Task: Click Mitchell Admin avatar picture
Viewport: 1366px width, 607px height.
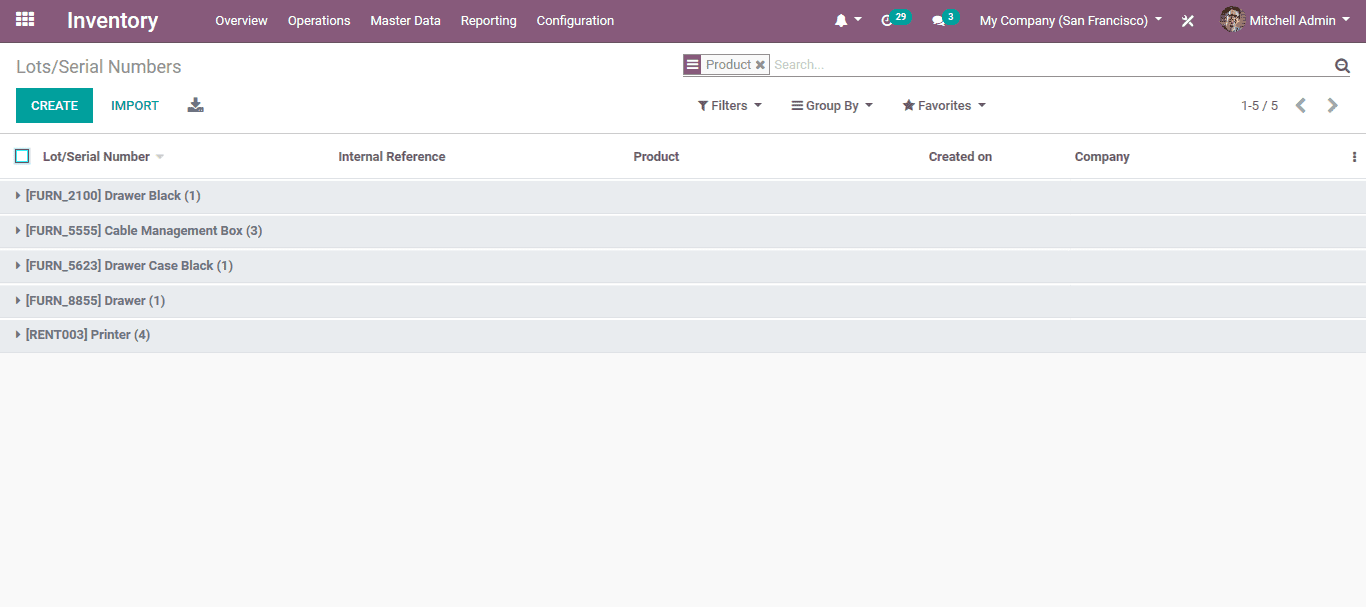Action: 1232,20
